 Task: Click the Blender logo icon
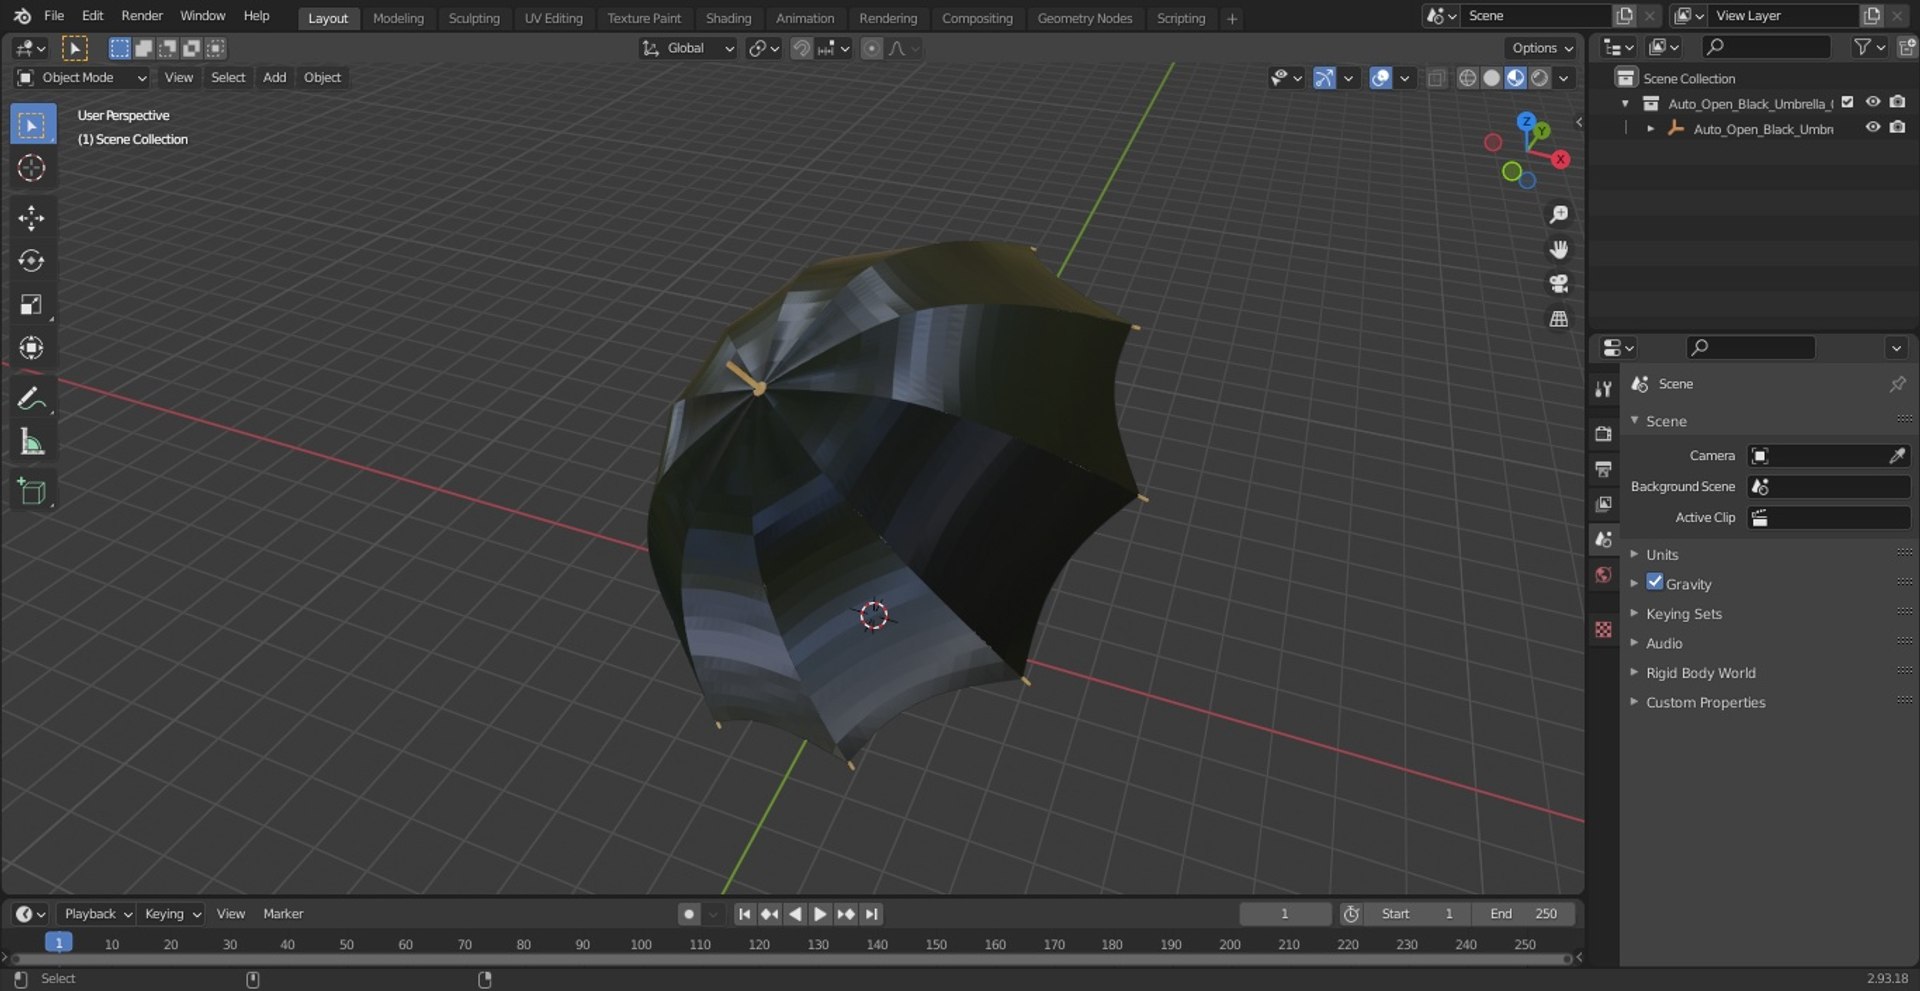tap(22, 16)
